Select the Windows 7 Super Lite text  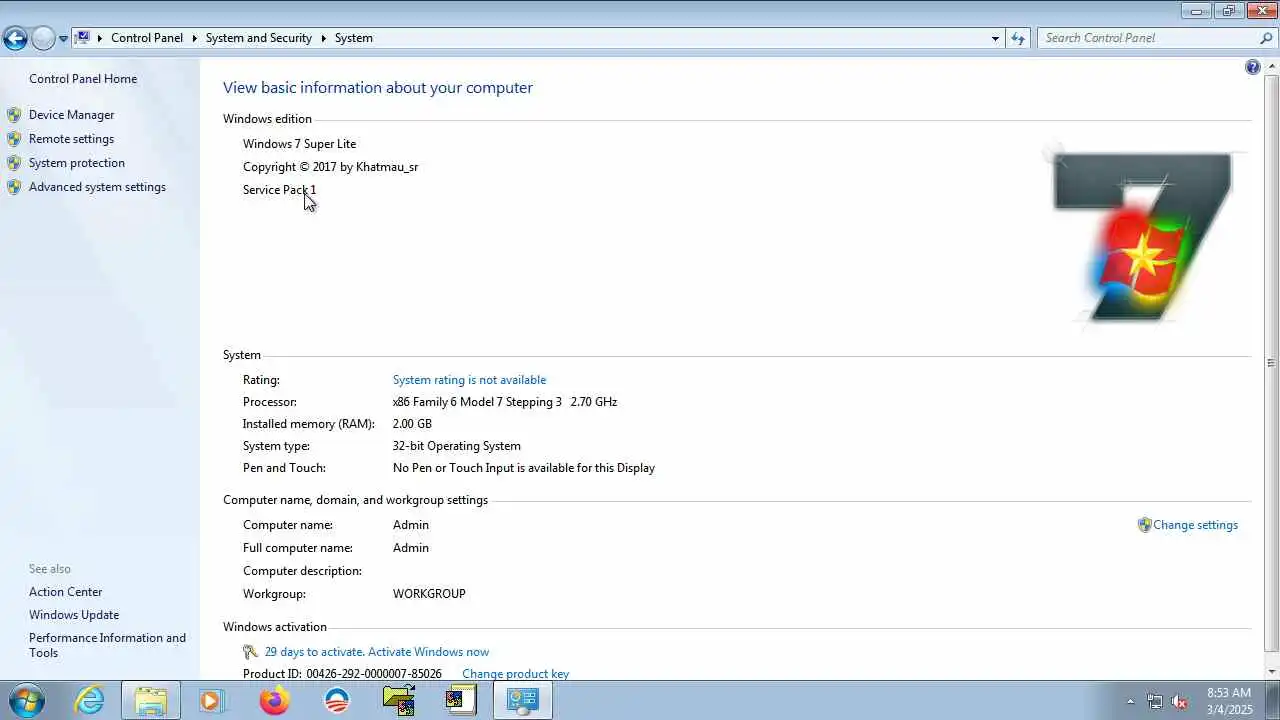(x=299, y=144)
